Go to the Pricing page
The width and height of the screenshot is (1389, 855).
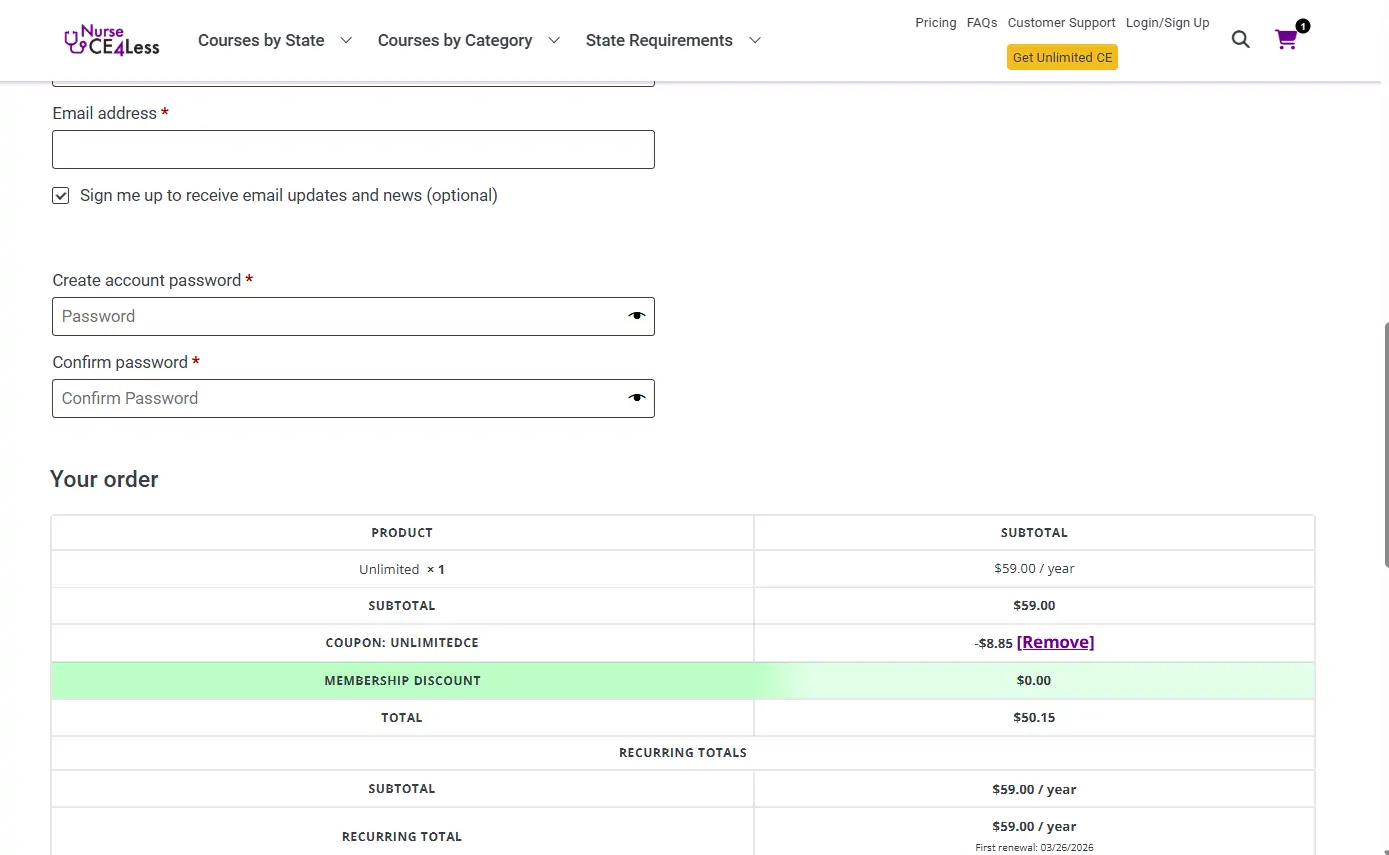pos(935,23)
